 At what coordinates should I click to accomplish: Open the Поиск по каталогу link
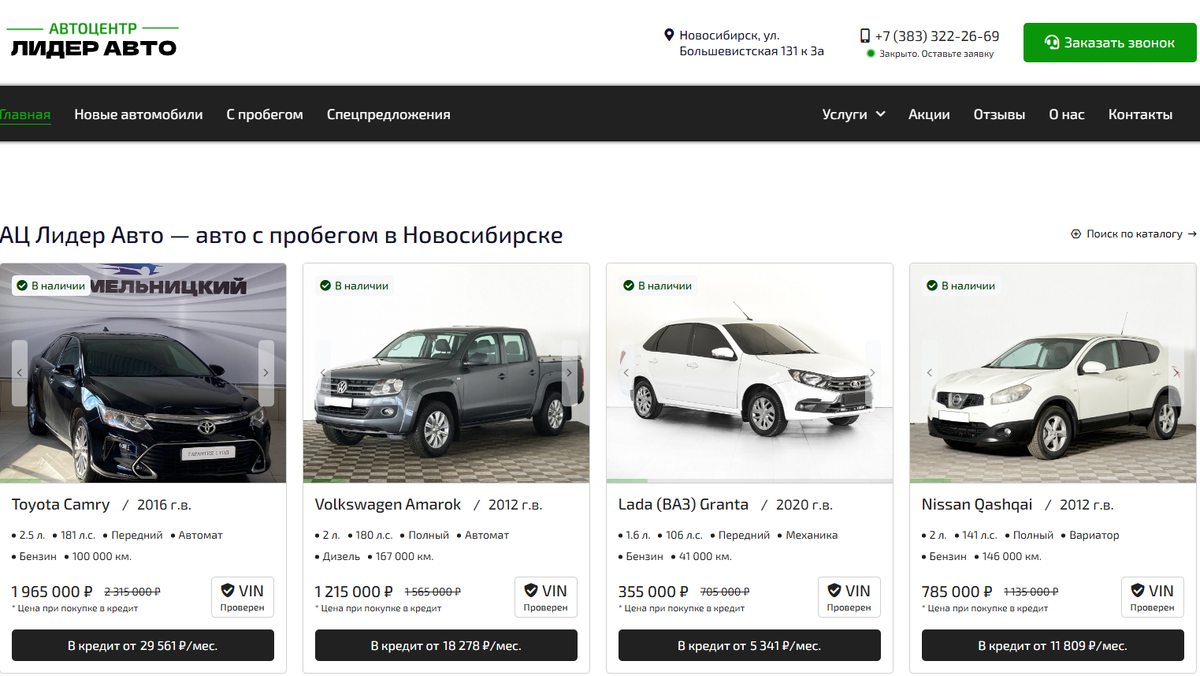tap(1134, 234)
